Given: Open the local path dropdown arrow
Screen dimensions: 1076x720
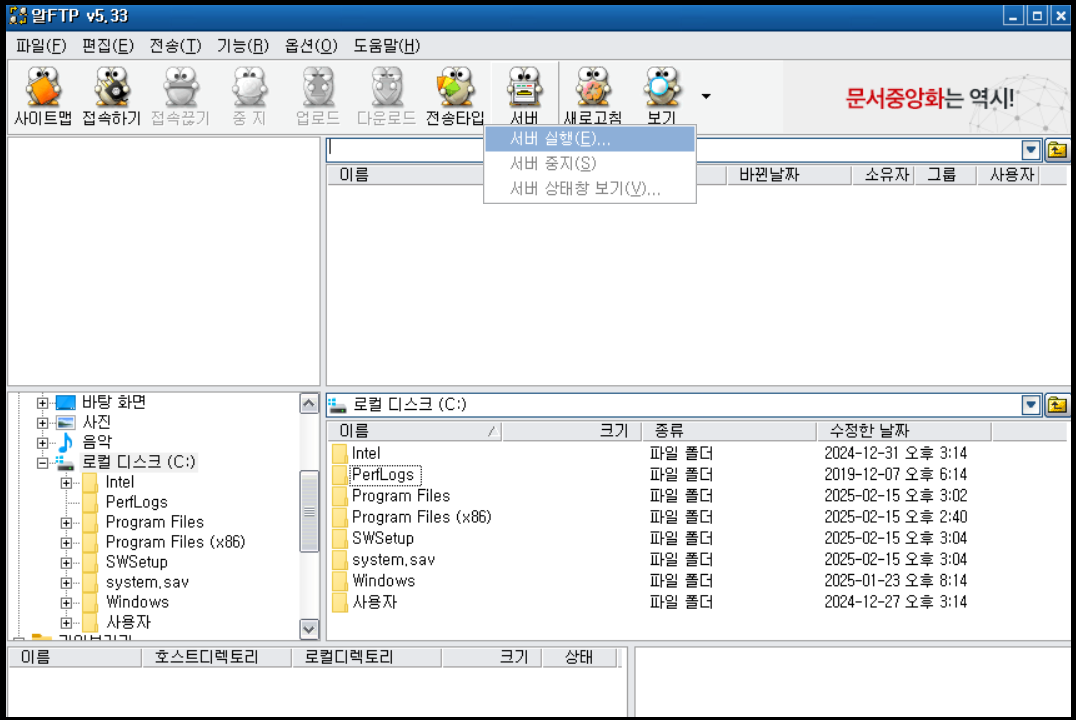Looking at the screenshot, I should (1031, 405).
